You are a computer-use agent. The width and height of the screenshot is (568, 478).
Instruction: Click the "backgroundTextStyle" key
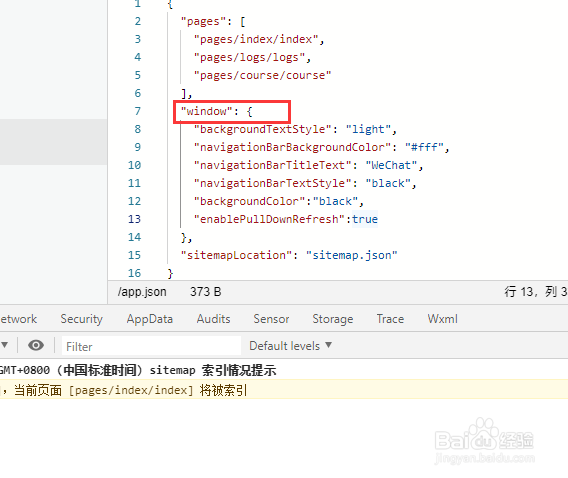(263, 129)
